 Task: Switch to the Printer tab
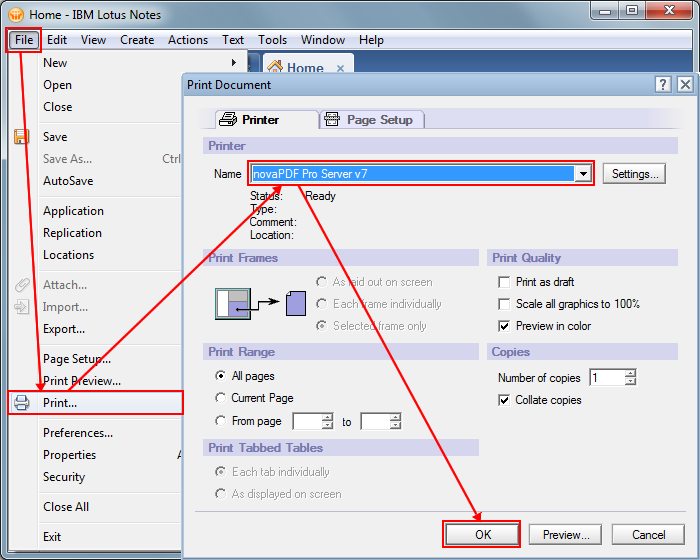pyautogui.click(x=267, y=120)
